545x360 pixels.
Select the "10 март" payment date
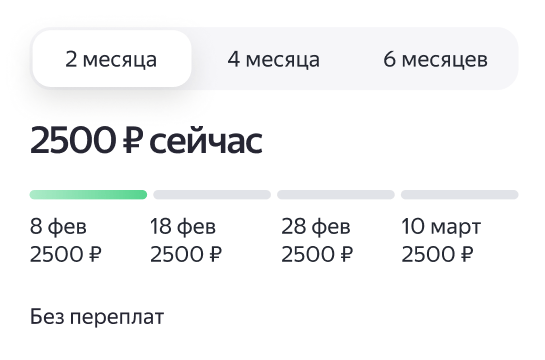click(x=441, y=227)
